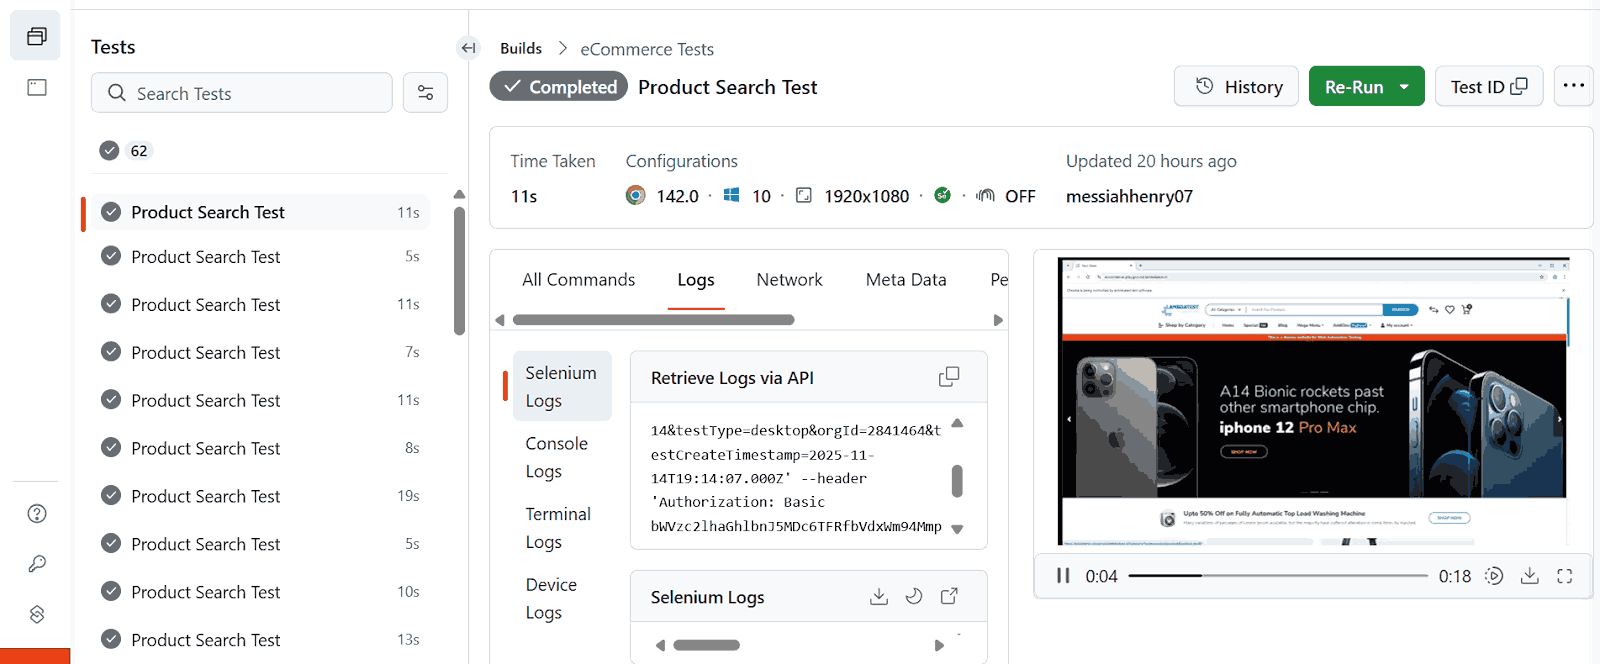The width and height of the screenshot is (1600, 664).
Task: Switch to Logs tab
Action: (696, 280)
